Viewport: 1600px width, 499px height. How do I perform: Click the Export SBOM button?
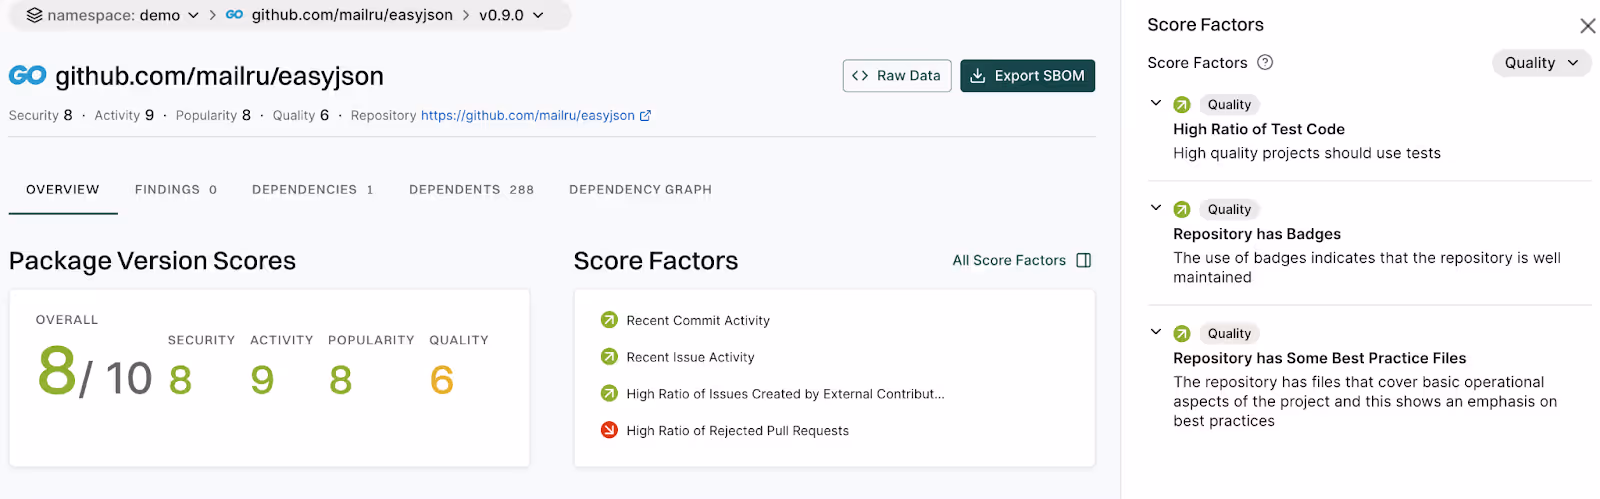pos(1027,76)
